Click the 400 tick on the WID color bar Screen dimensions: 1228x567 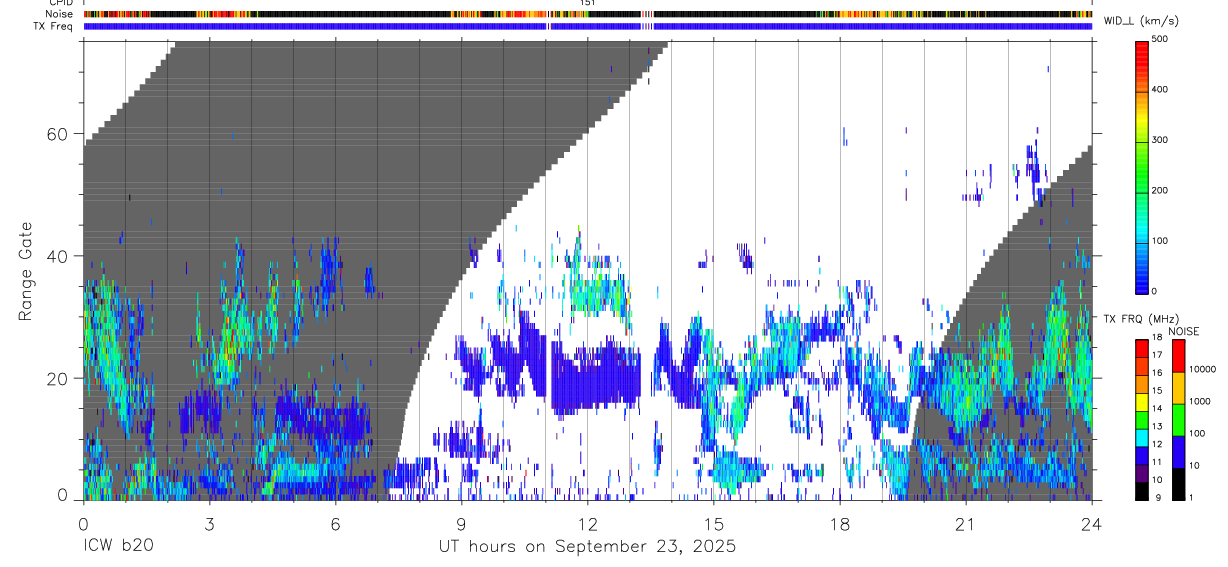pos(1159,90)
